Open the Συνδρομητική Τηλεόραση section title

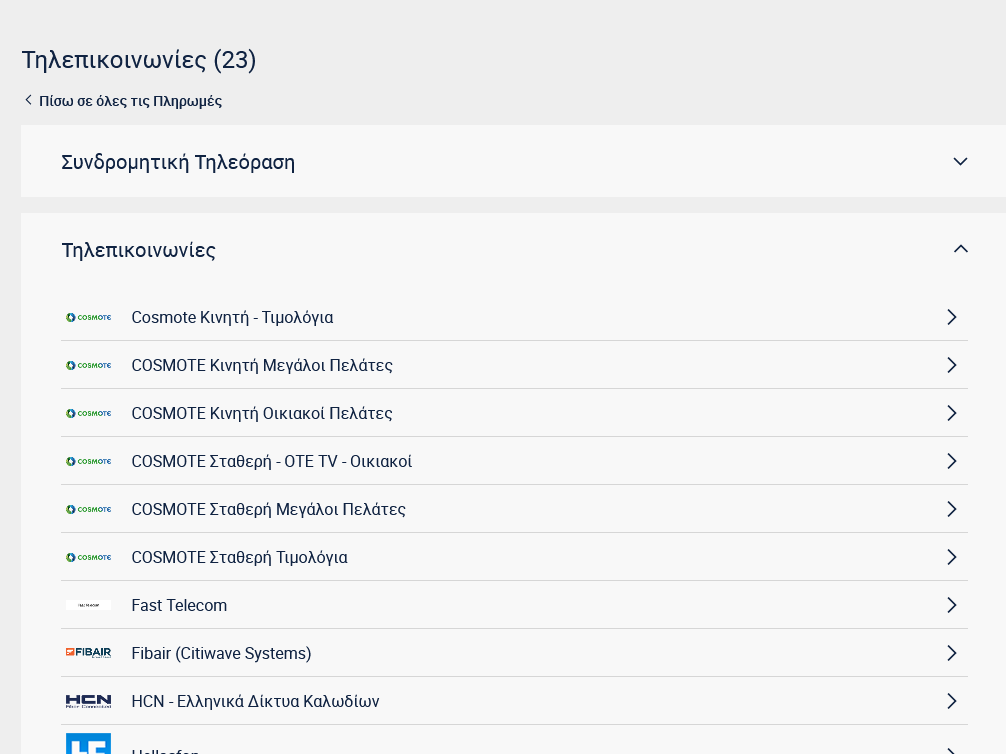(x=178, y=162)
